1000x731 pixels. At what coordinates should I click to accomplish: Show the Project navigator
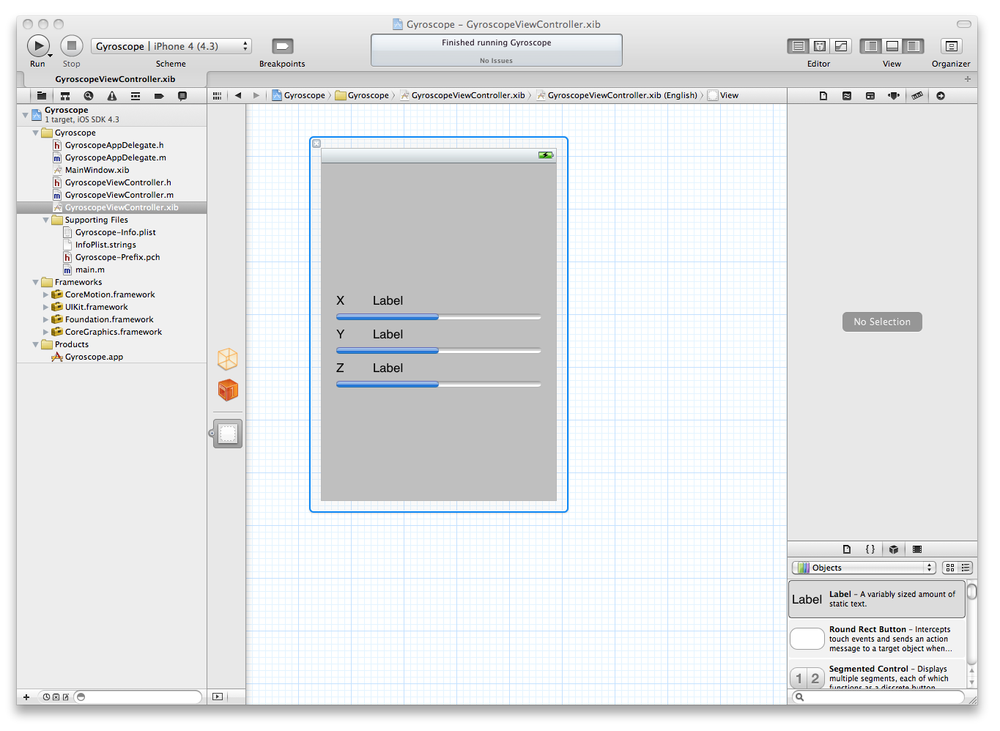click(41, 96)
